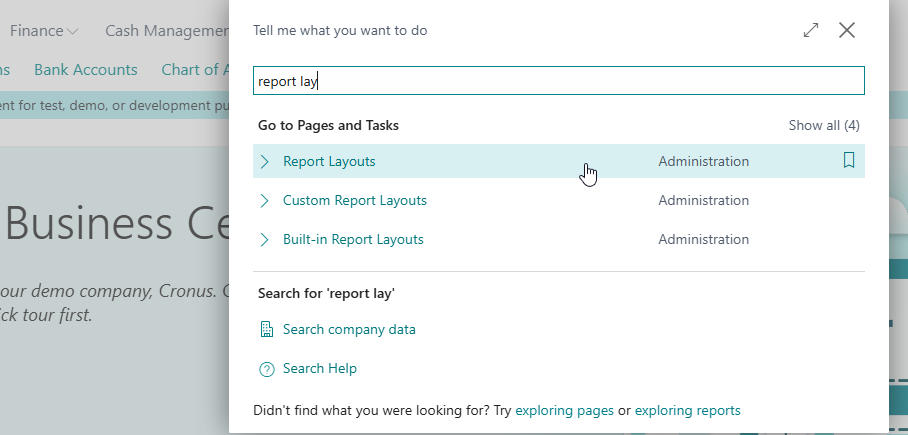Image resolution: width=908 pixels, height=435 pixels.
Task: Open the Built-in Report Layouts page
Action: 353,239
